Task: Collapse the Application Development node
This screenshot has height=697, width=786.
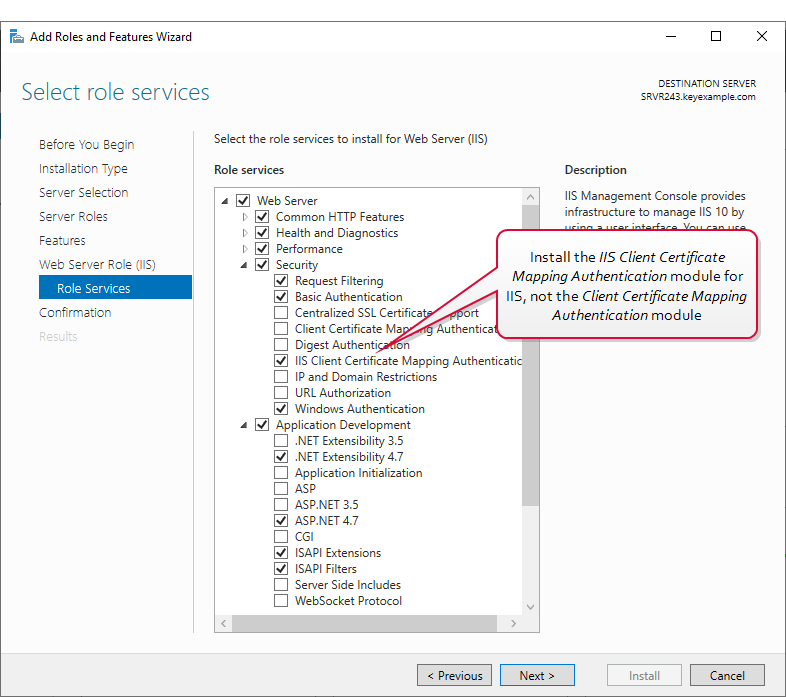Action: tap(244, 425)
